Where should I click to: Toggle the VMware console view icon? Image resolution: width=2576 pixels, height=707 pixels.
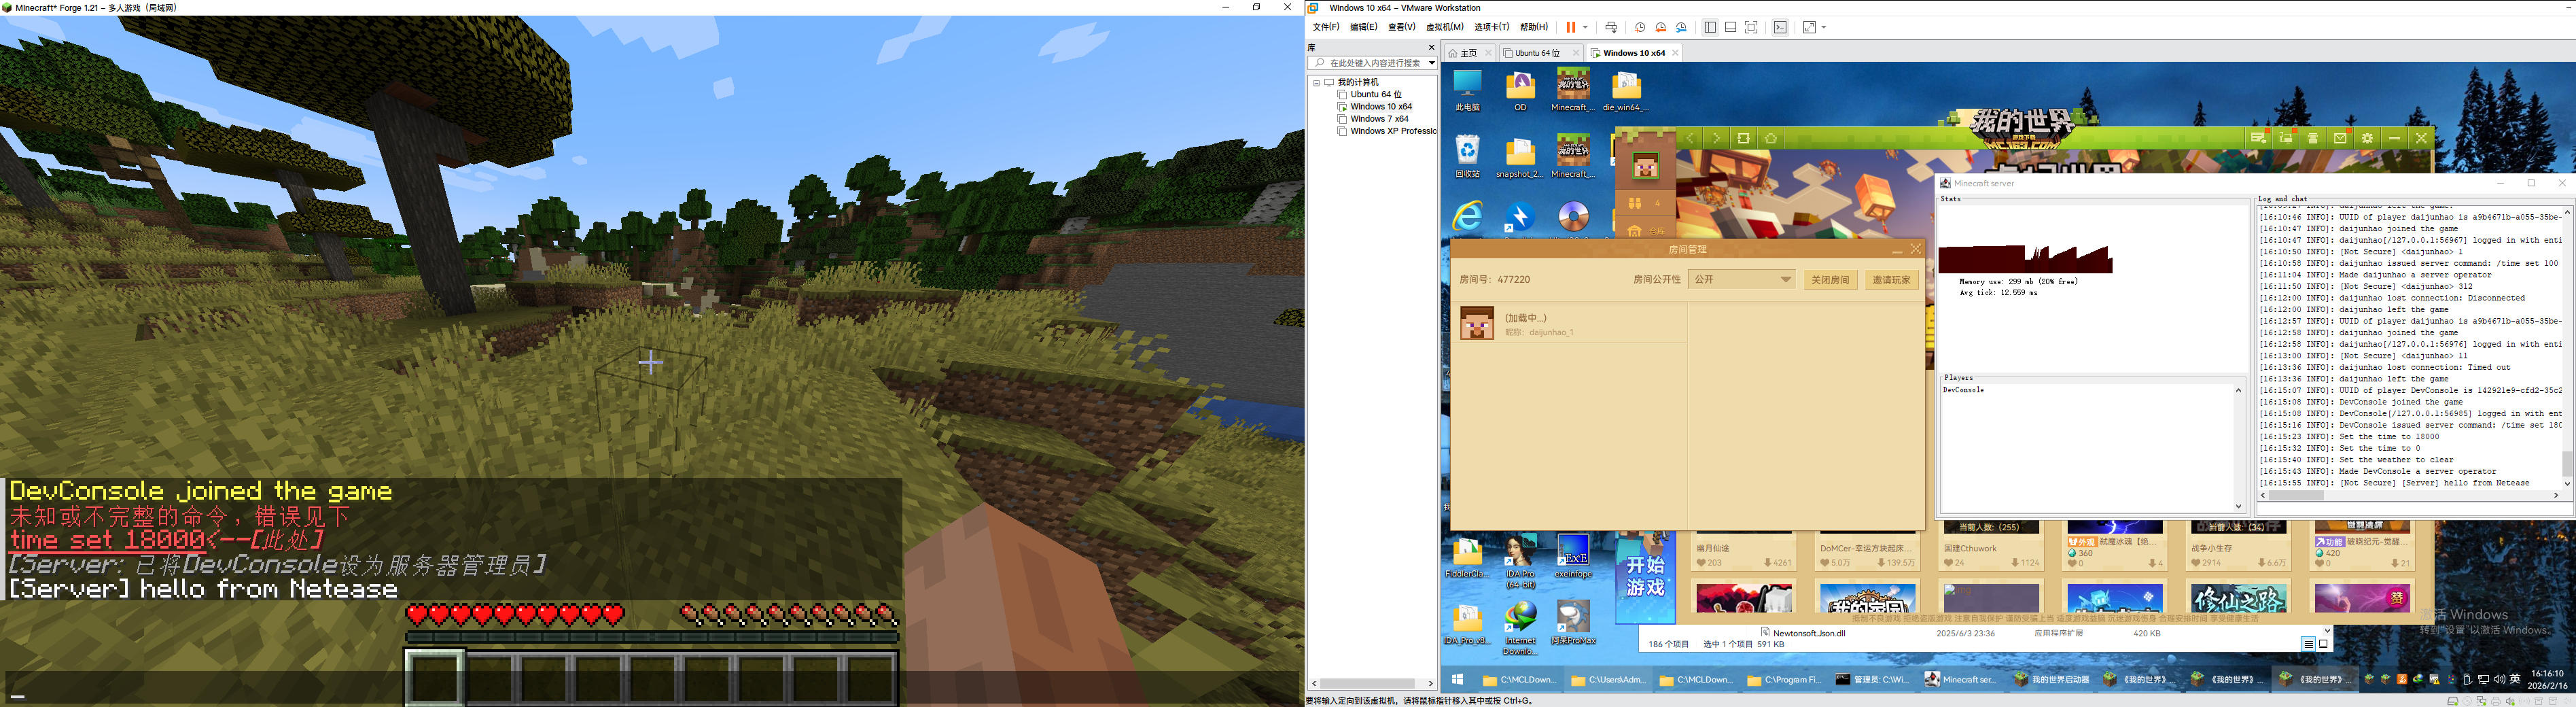[1780, 27]
